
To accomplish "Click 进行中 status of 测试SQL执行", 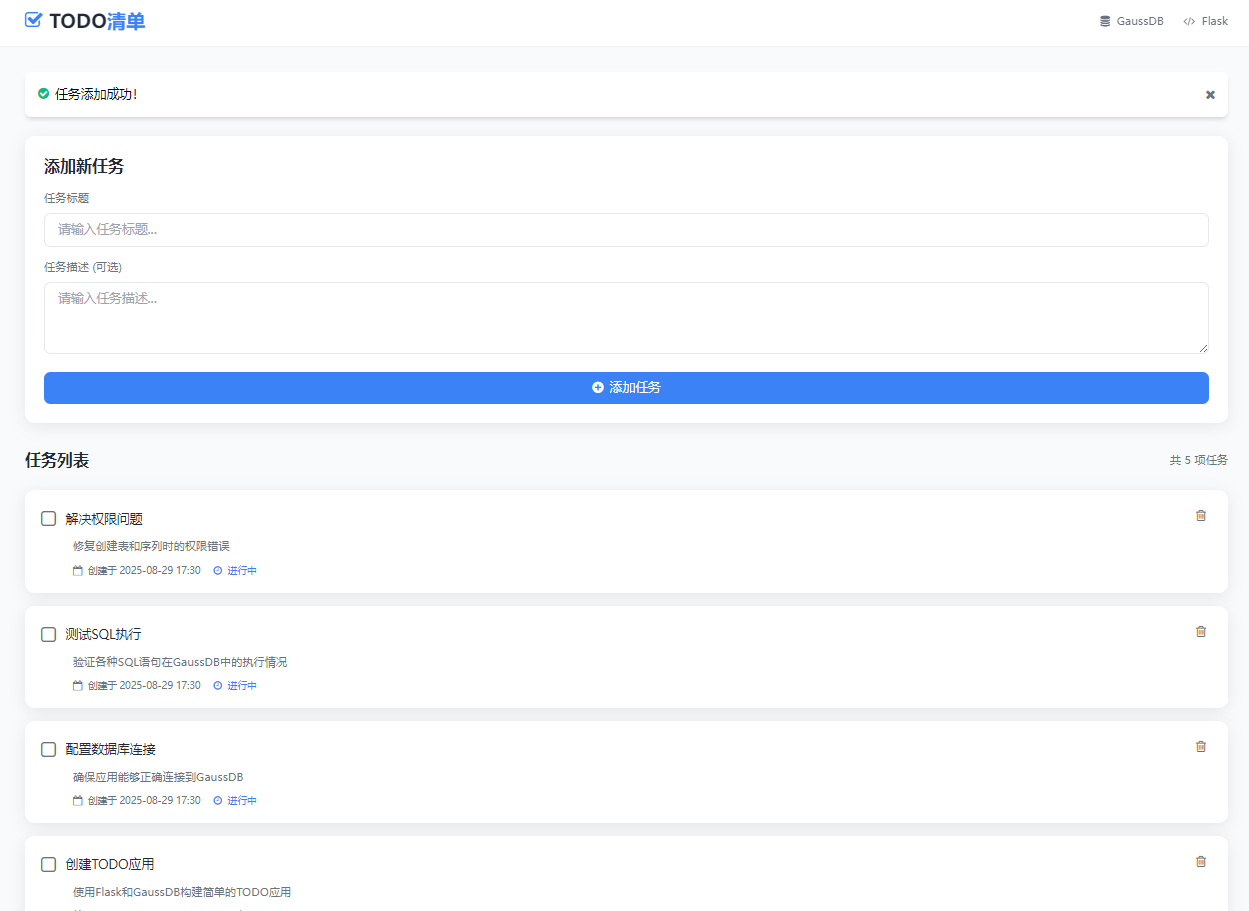I will click(x=242, y=686).
